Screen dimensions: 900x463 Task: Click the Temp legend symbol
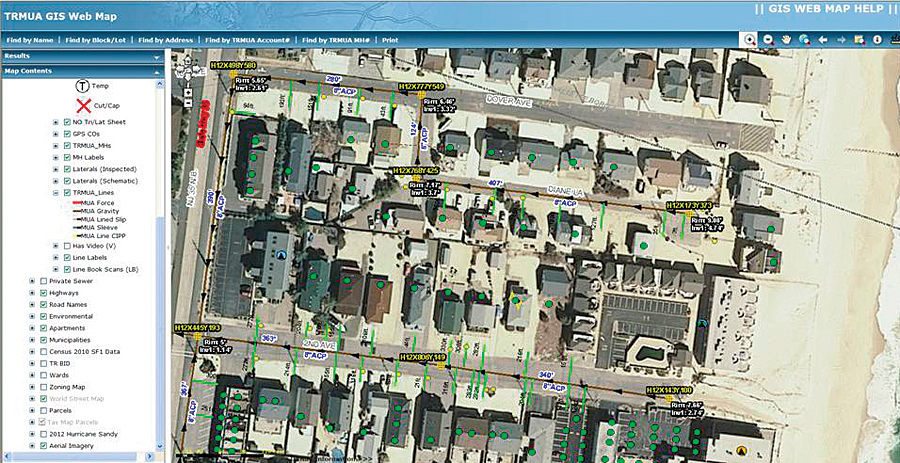[x=82, y=86]
